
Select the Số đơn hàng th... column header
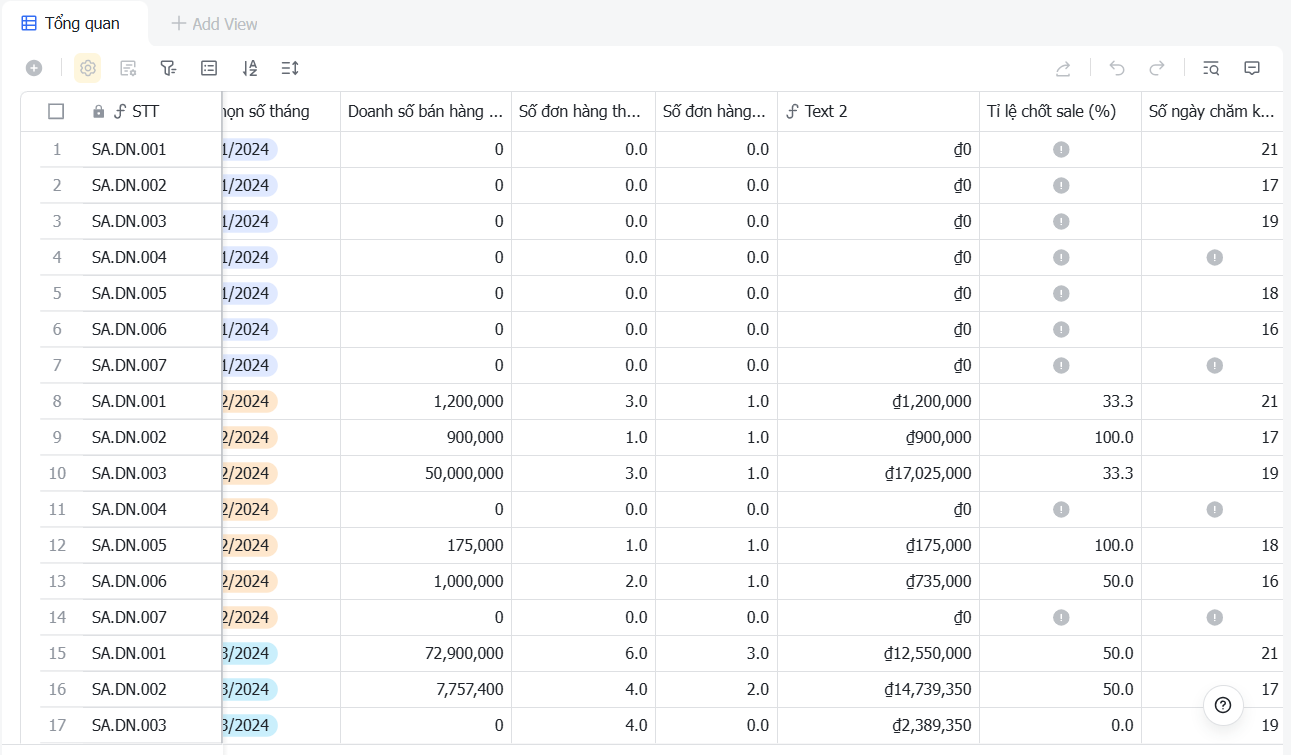[x=583, y=111]
